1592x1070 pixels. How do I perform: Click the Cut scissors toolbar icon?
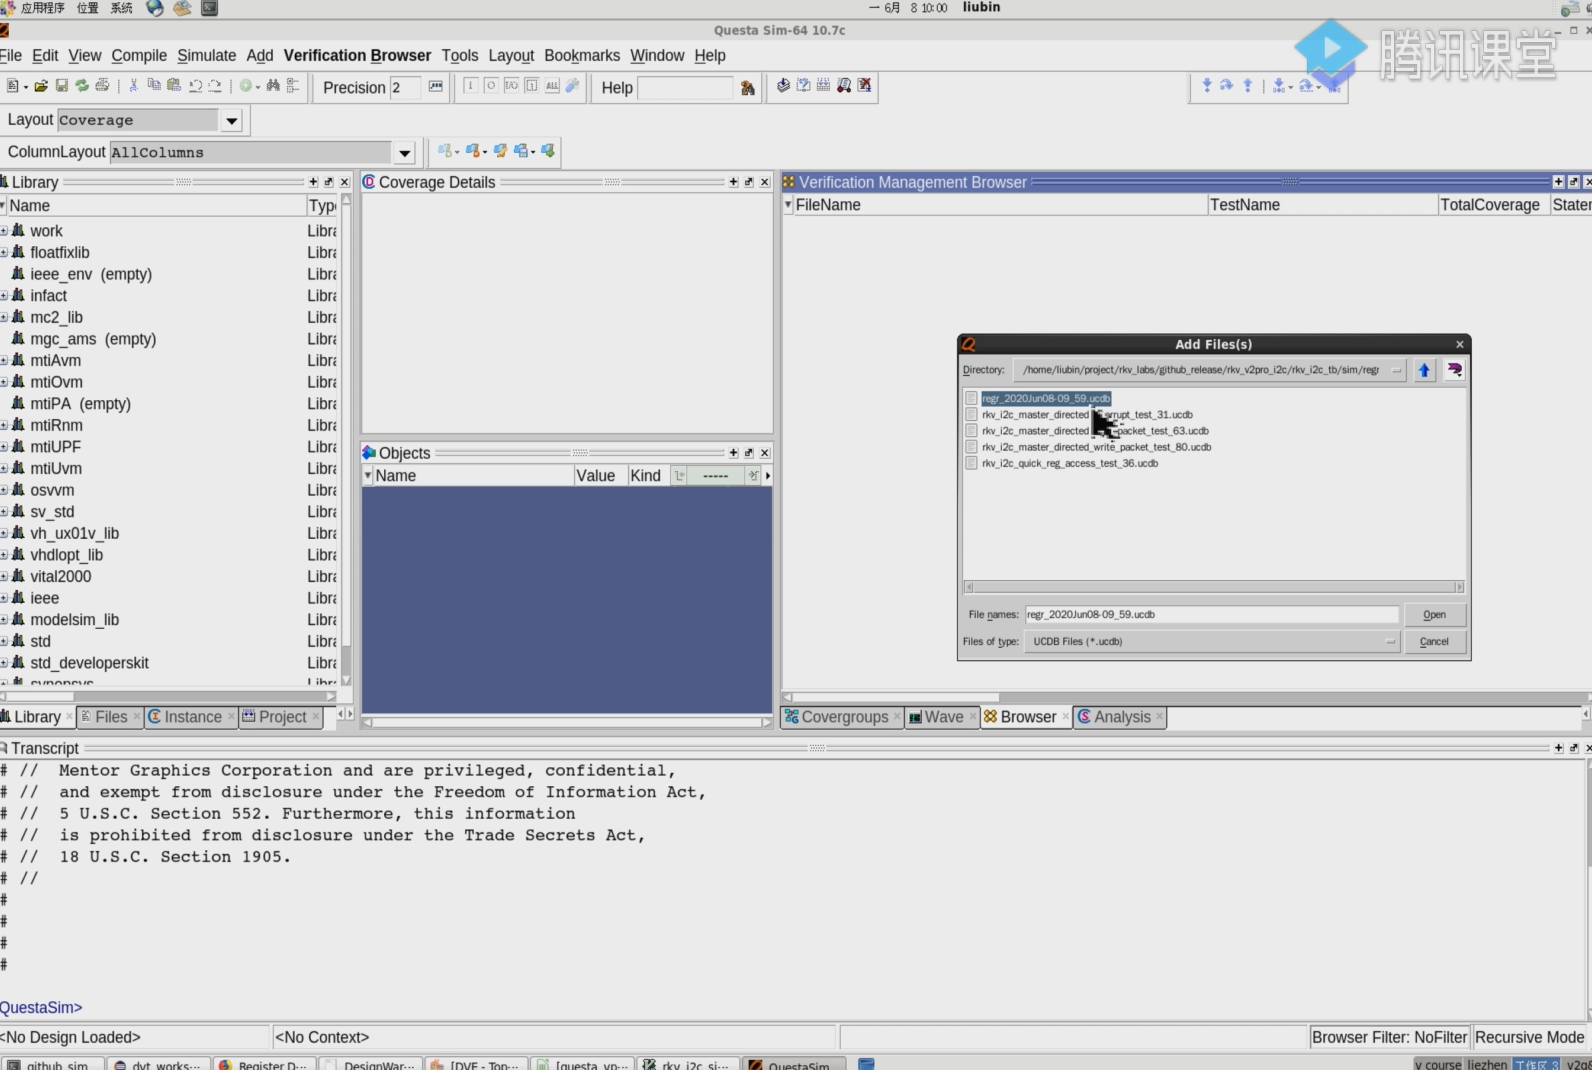(133, 86)
